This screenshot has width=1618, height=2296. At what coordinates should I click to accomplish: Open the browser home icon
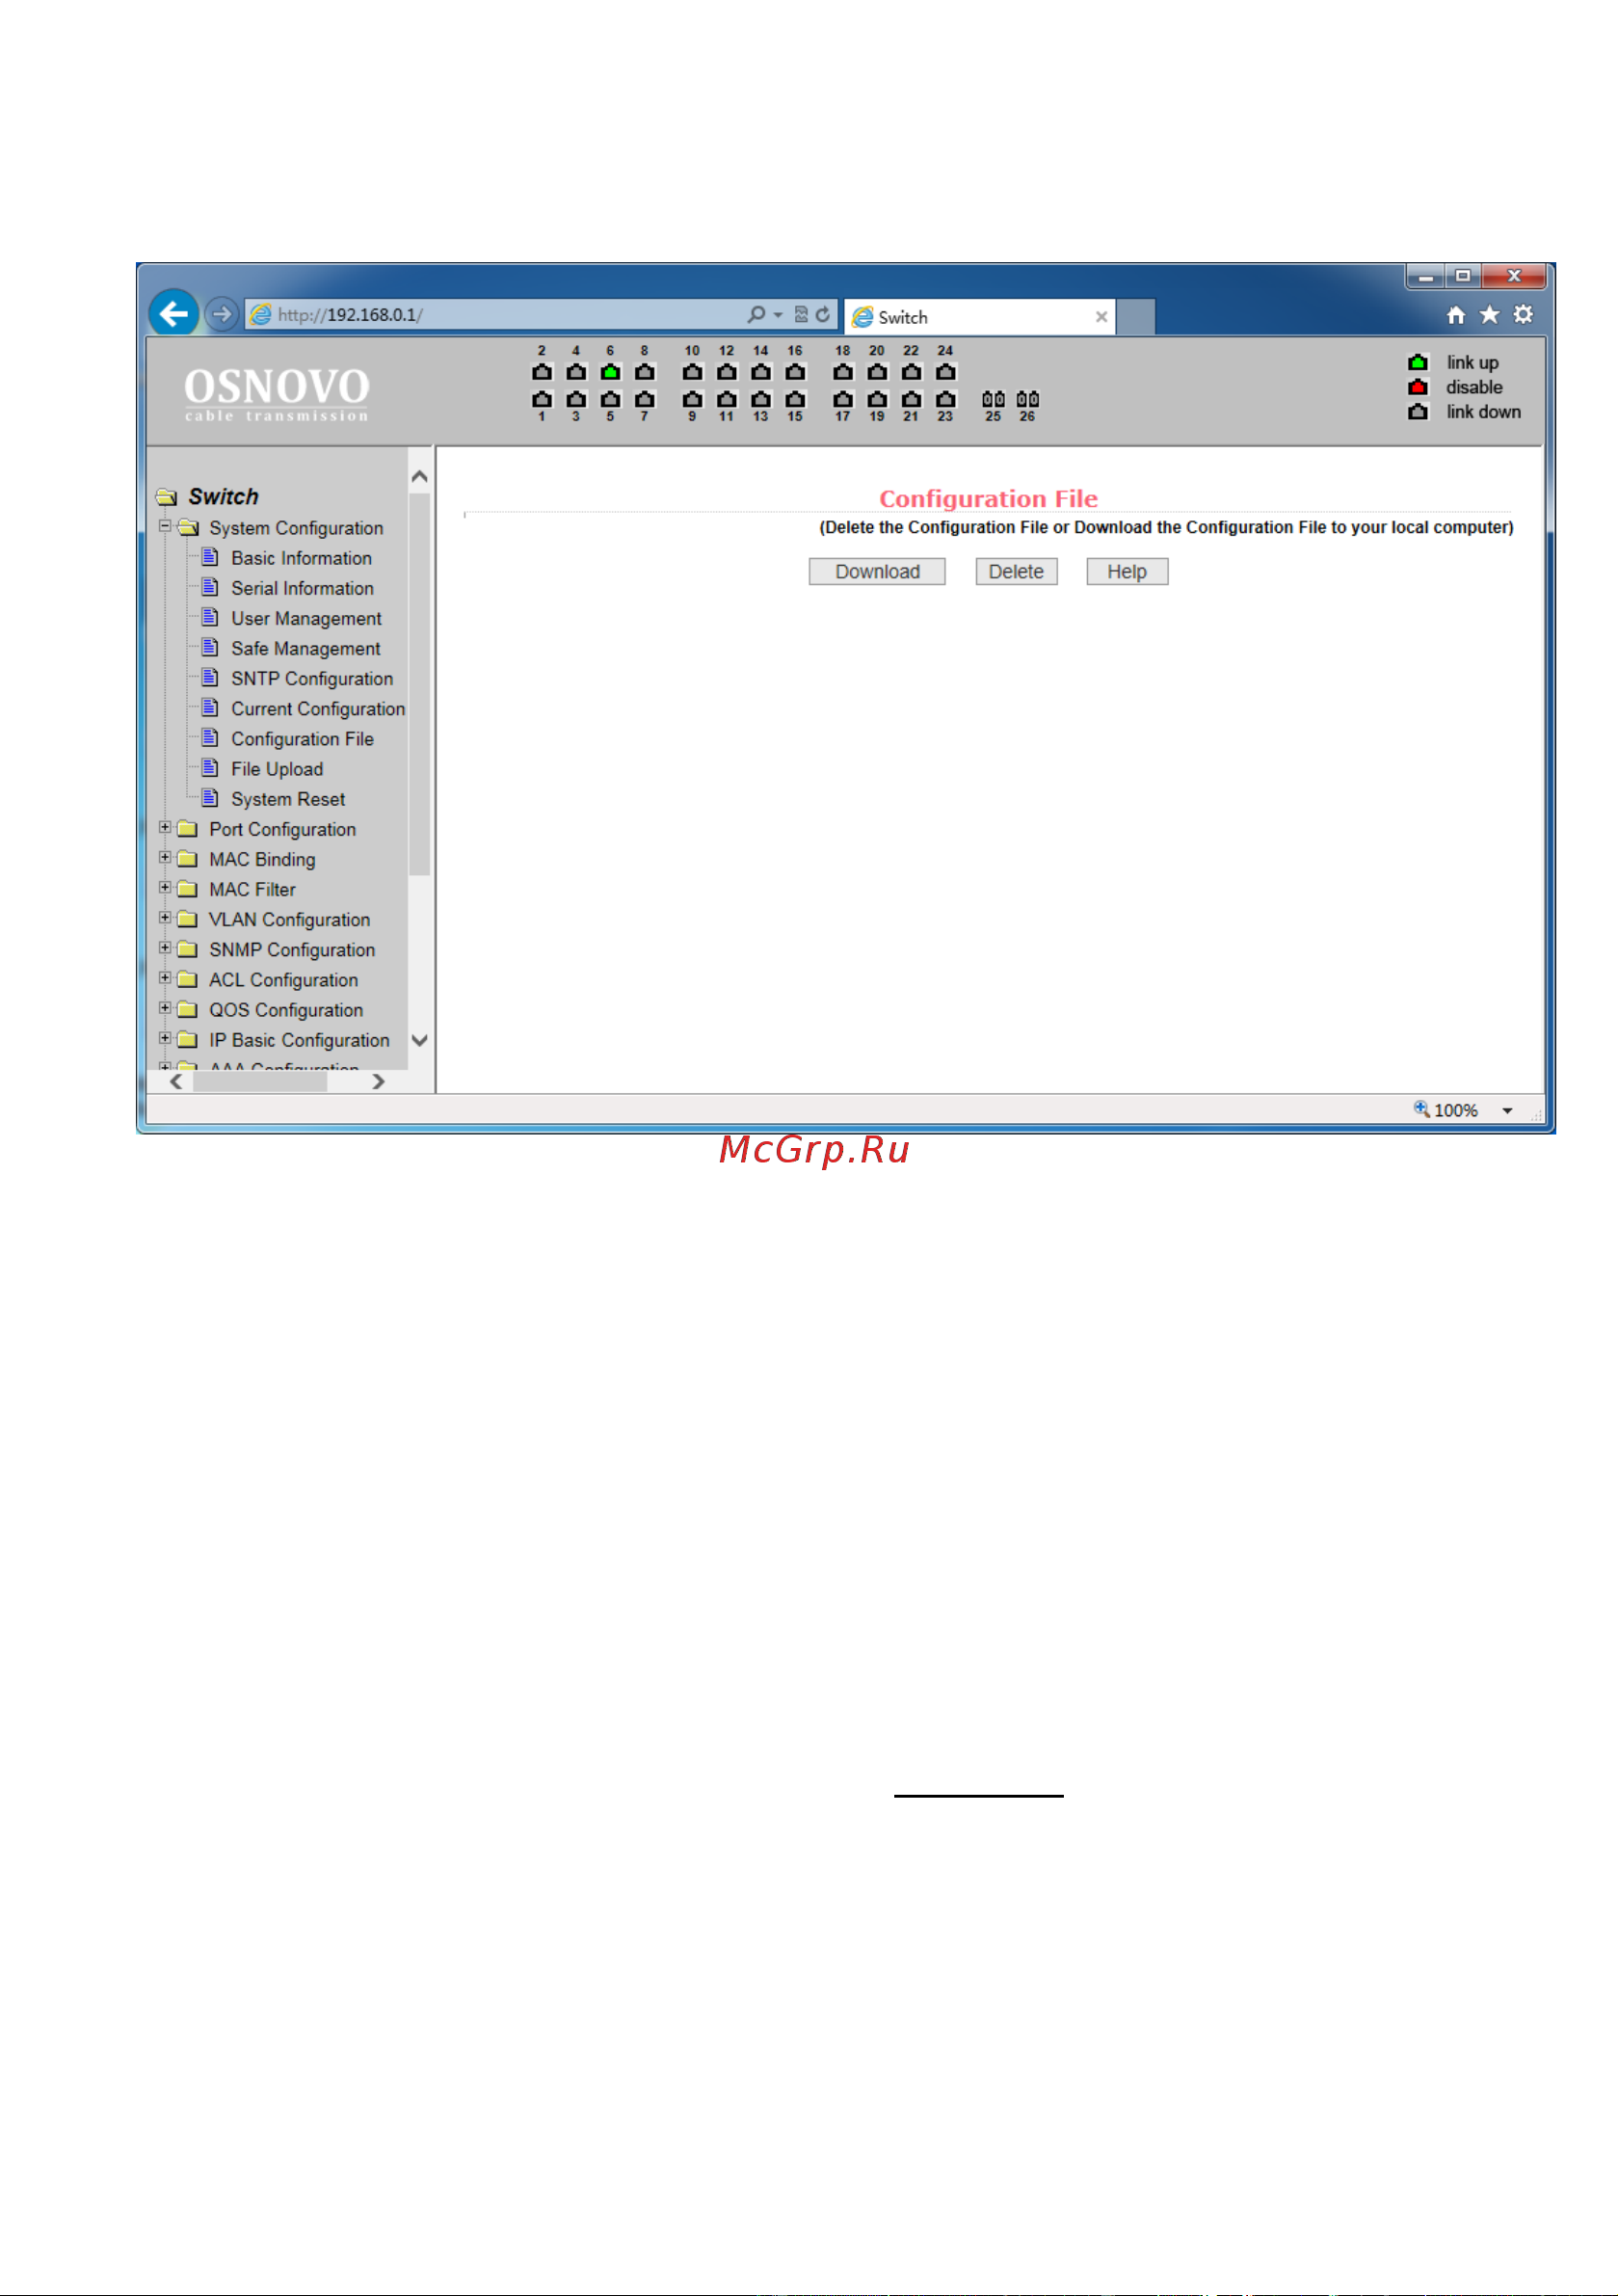click(x=1456, y=315)
